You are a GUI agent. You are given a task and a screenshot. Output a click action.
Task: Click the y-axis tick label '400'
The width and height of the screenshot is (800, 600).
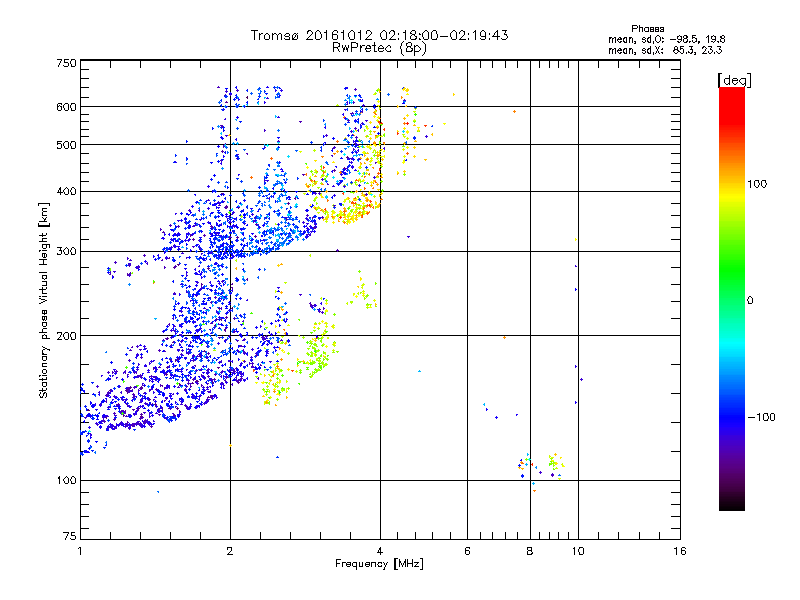point(66,192)
